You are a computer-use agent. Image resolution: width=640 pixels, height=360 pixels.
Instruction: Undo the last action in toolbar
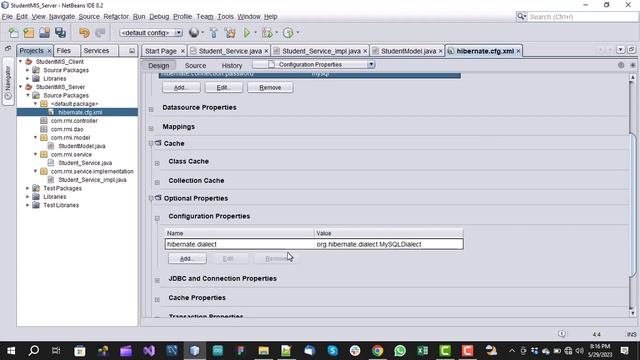[x=84, y=33]
